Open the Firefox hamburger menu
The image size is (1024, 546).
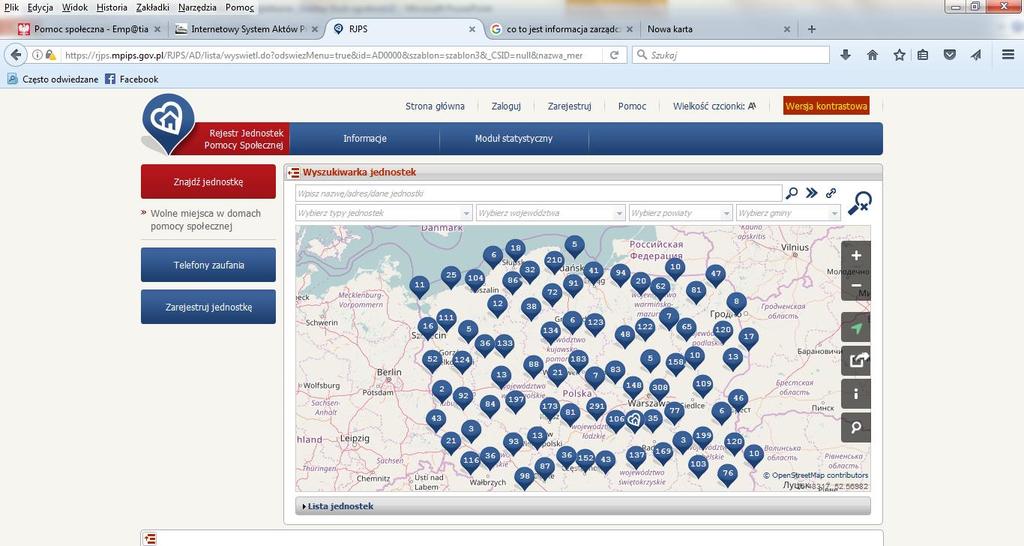[1008, 55]
